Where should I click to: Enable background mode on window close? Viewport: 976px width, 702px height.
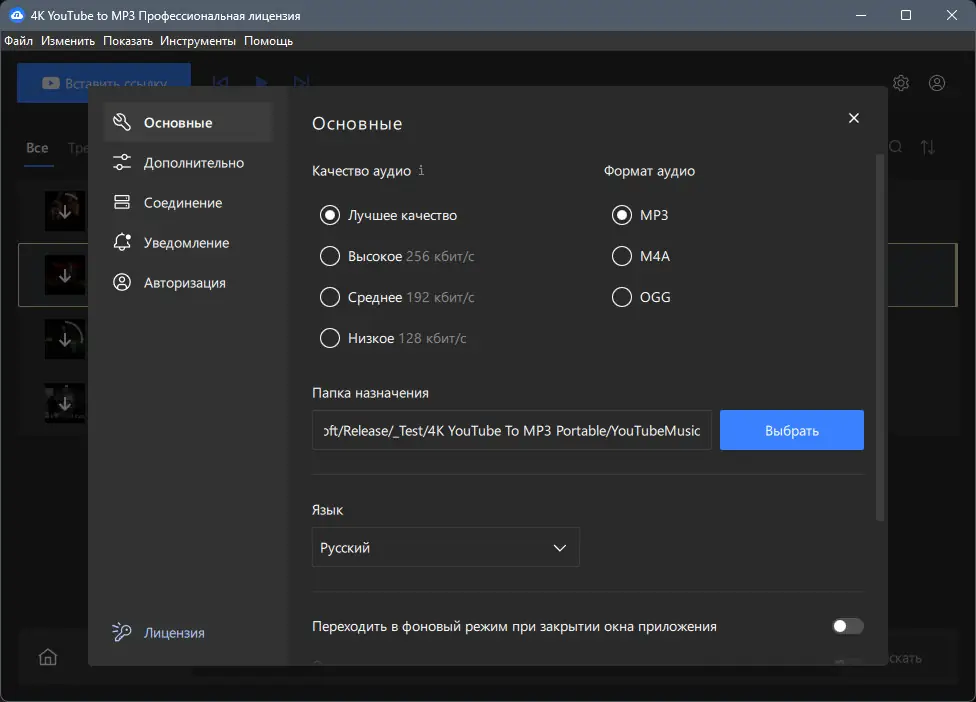point(846,626)
